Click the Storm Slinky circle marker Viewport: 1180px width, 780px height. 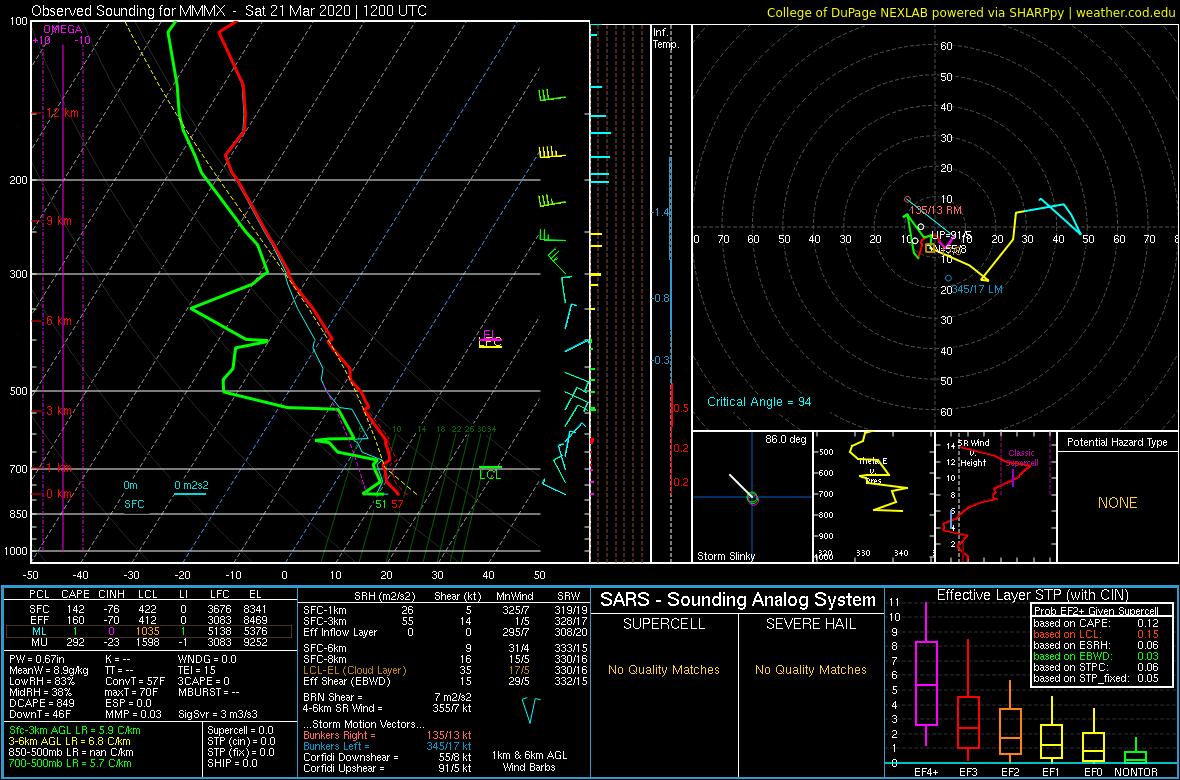(753, 497)
